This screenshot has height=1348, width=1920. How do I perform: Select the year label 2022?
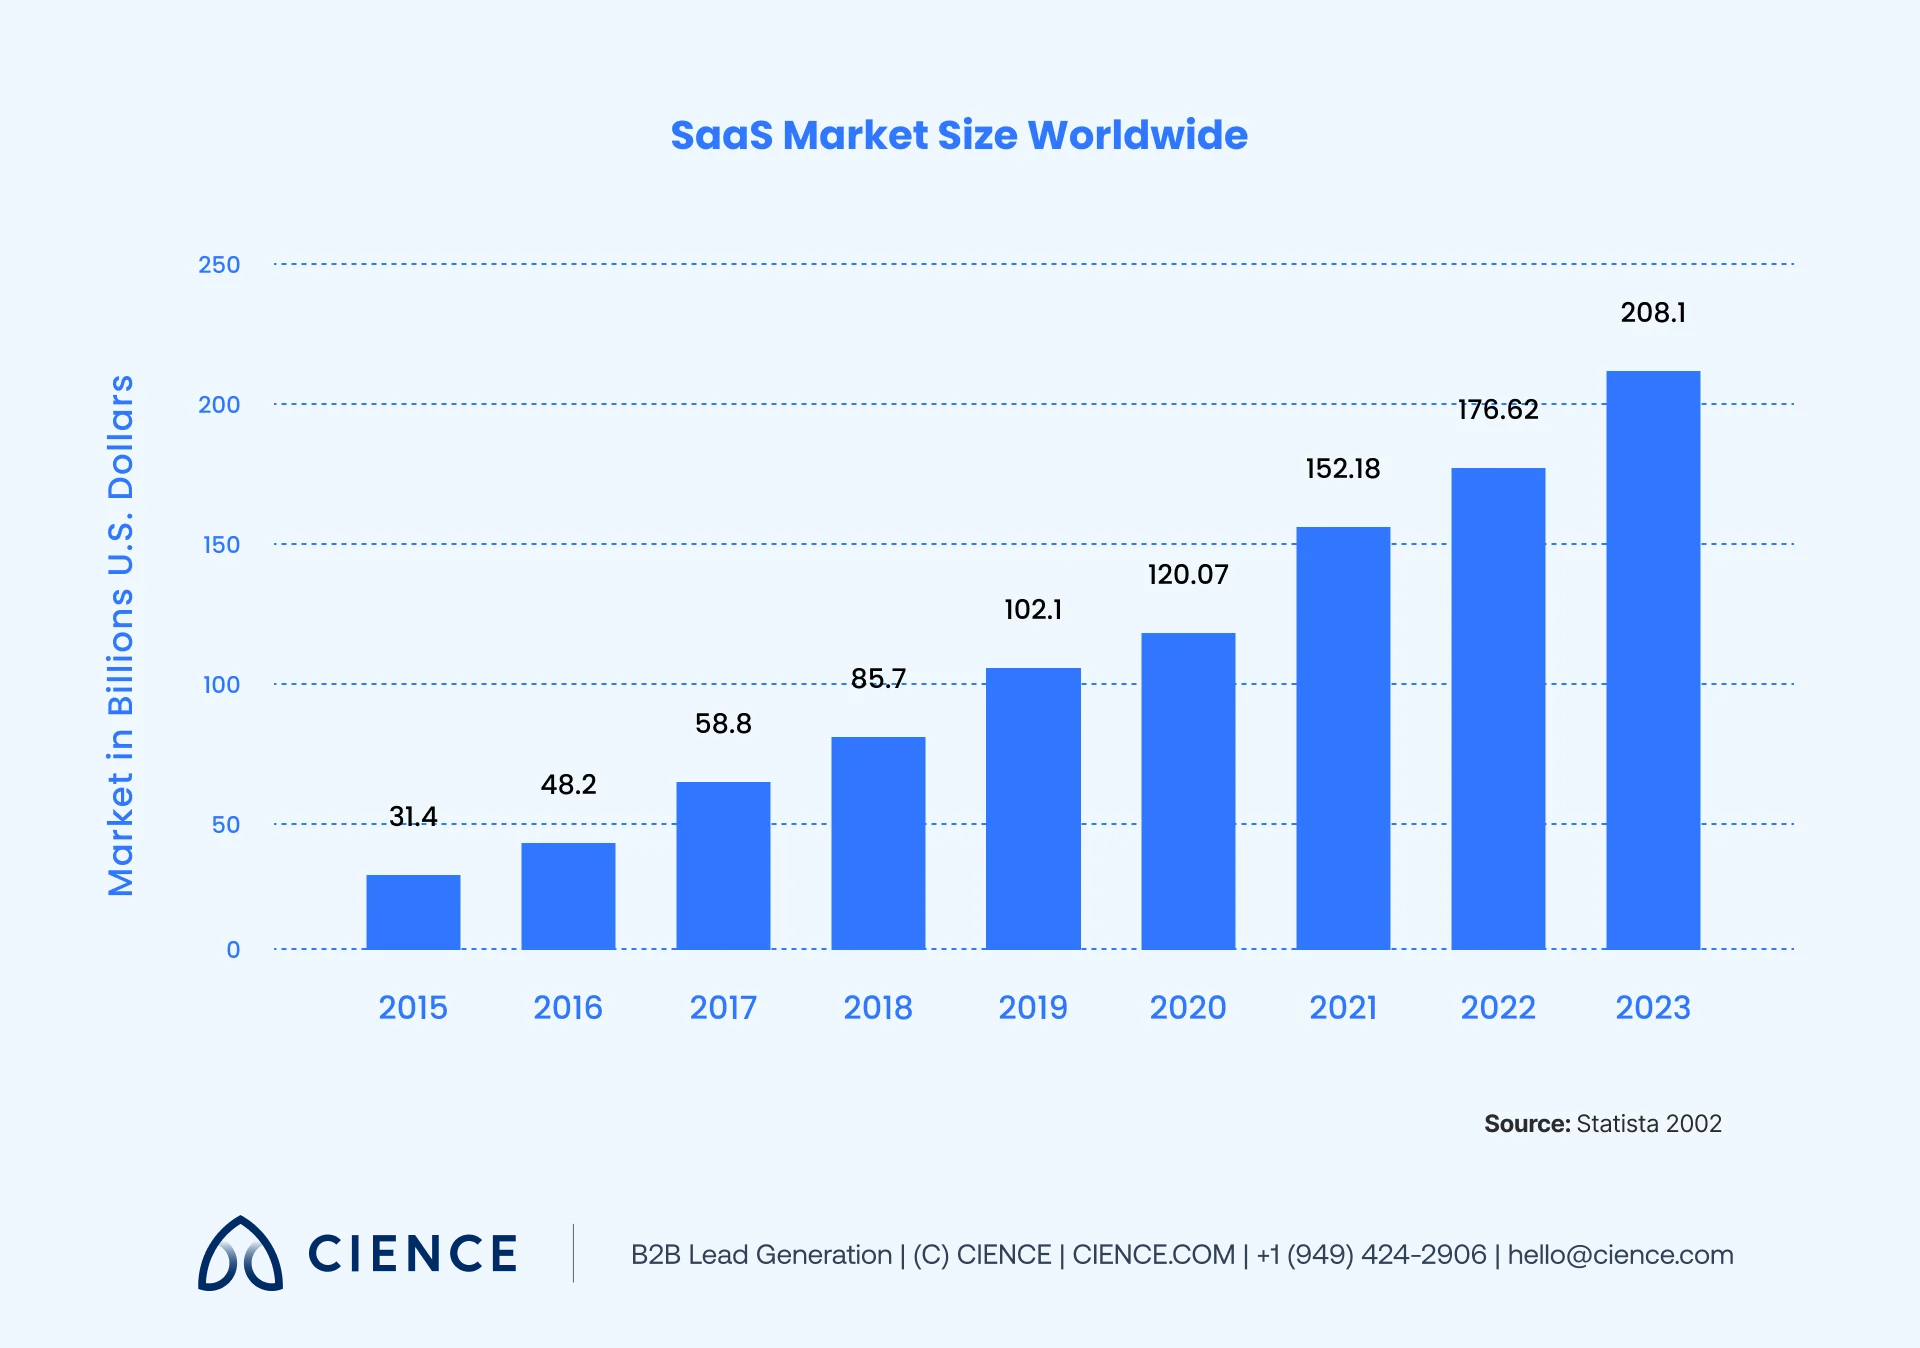pos(1497,1009)
